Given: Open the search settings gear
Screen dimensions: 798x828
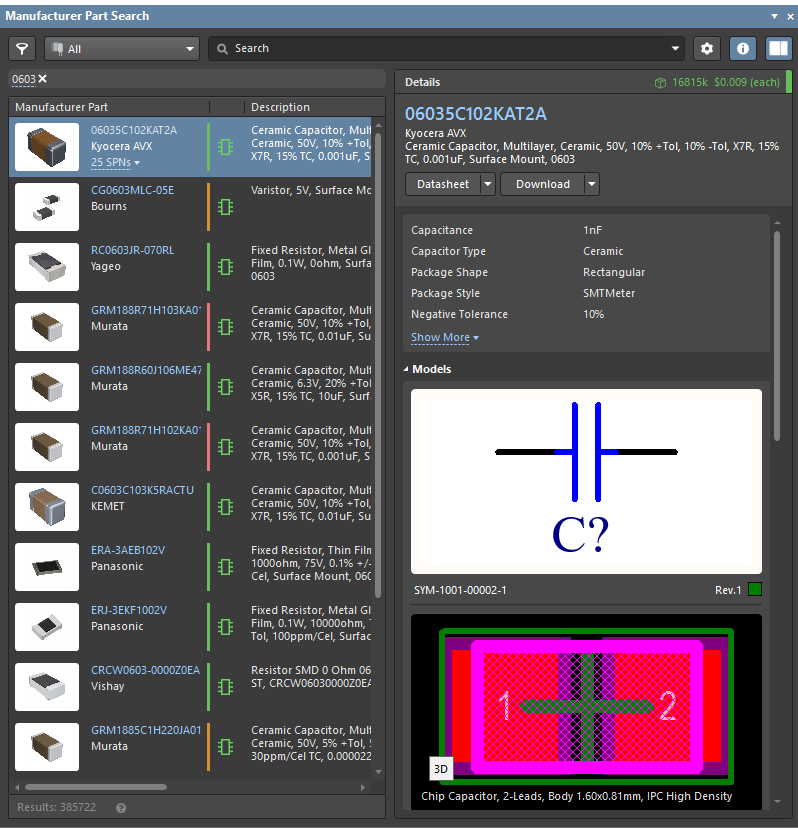Looking at the screenshot, I should coord(707,48).
